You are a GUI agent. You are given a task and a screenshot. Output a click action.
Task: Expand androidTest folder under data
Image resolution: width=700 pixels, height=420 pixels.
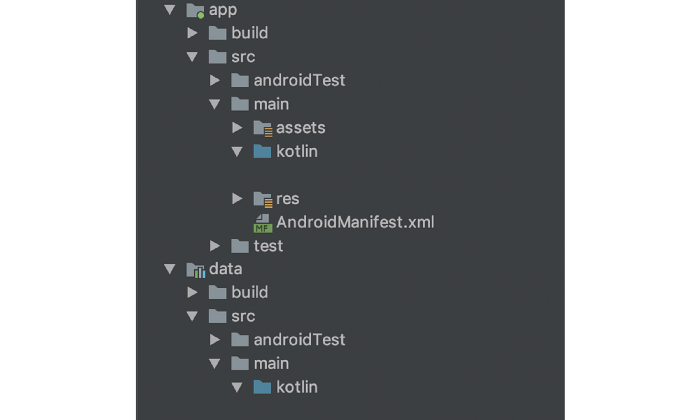[215, 340]
